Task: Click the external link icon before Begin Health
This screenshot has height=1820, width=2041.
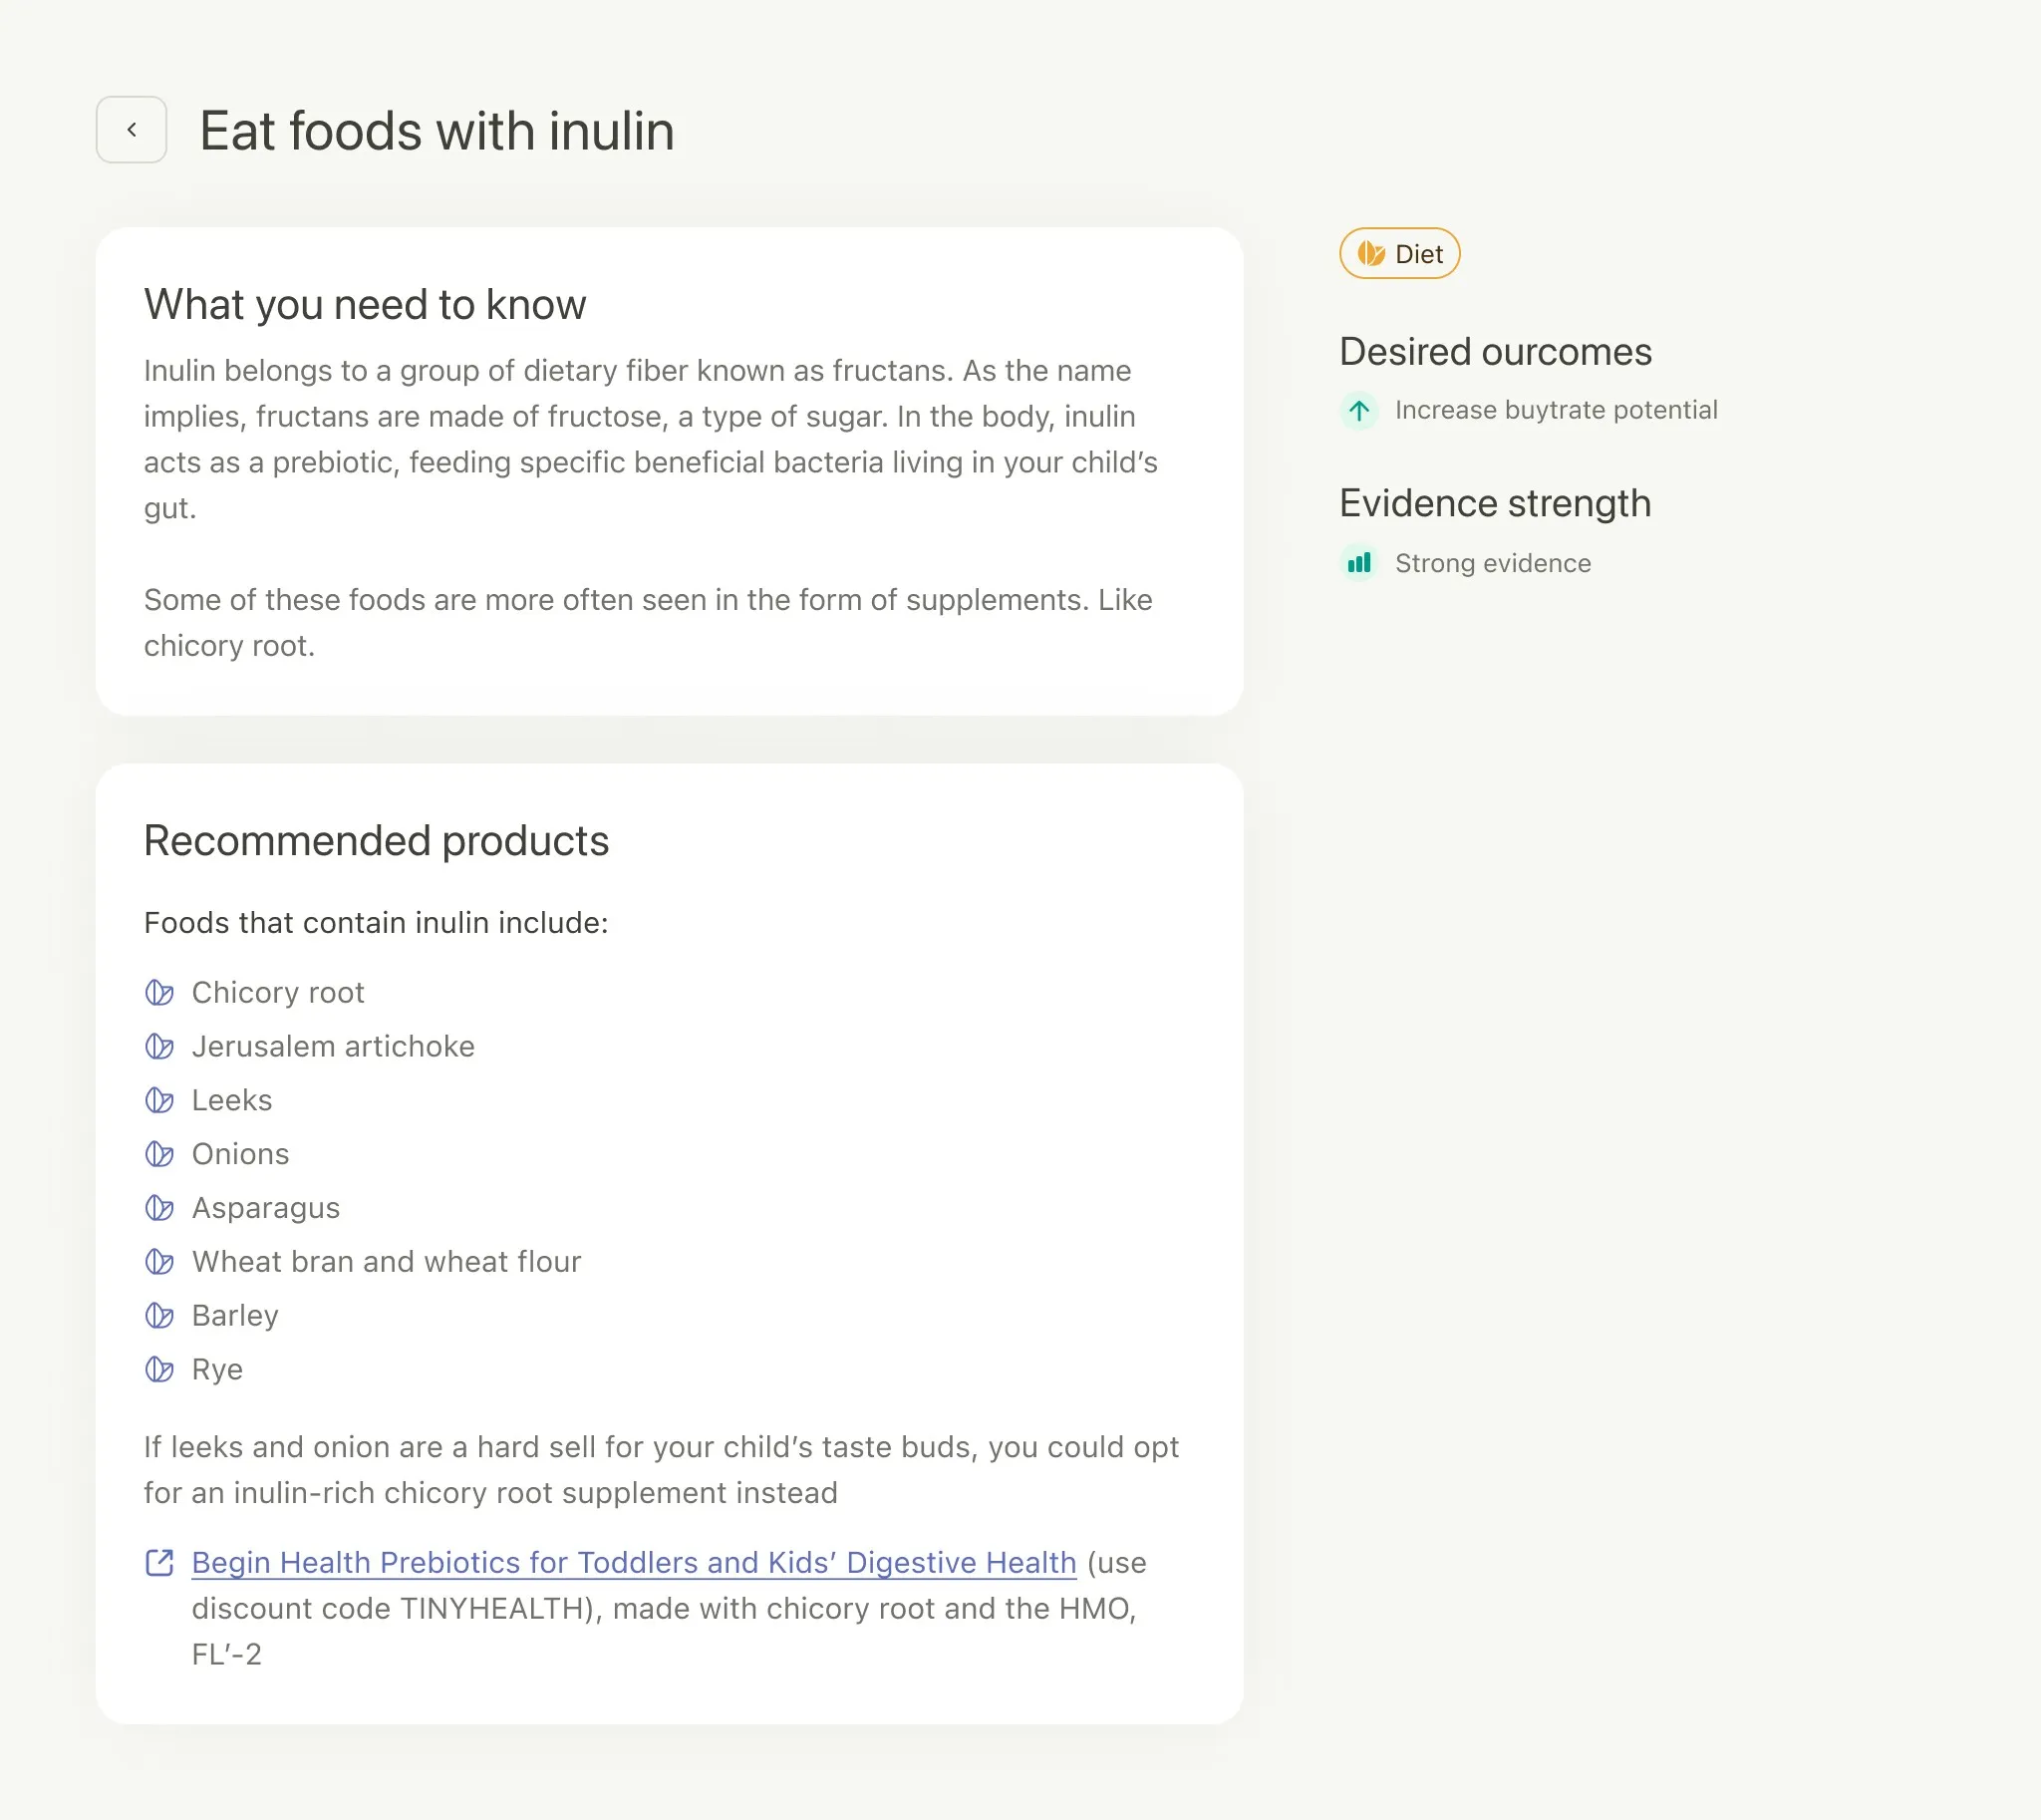Action: (x=160, y=1561)
